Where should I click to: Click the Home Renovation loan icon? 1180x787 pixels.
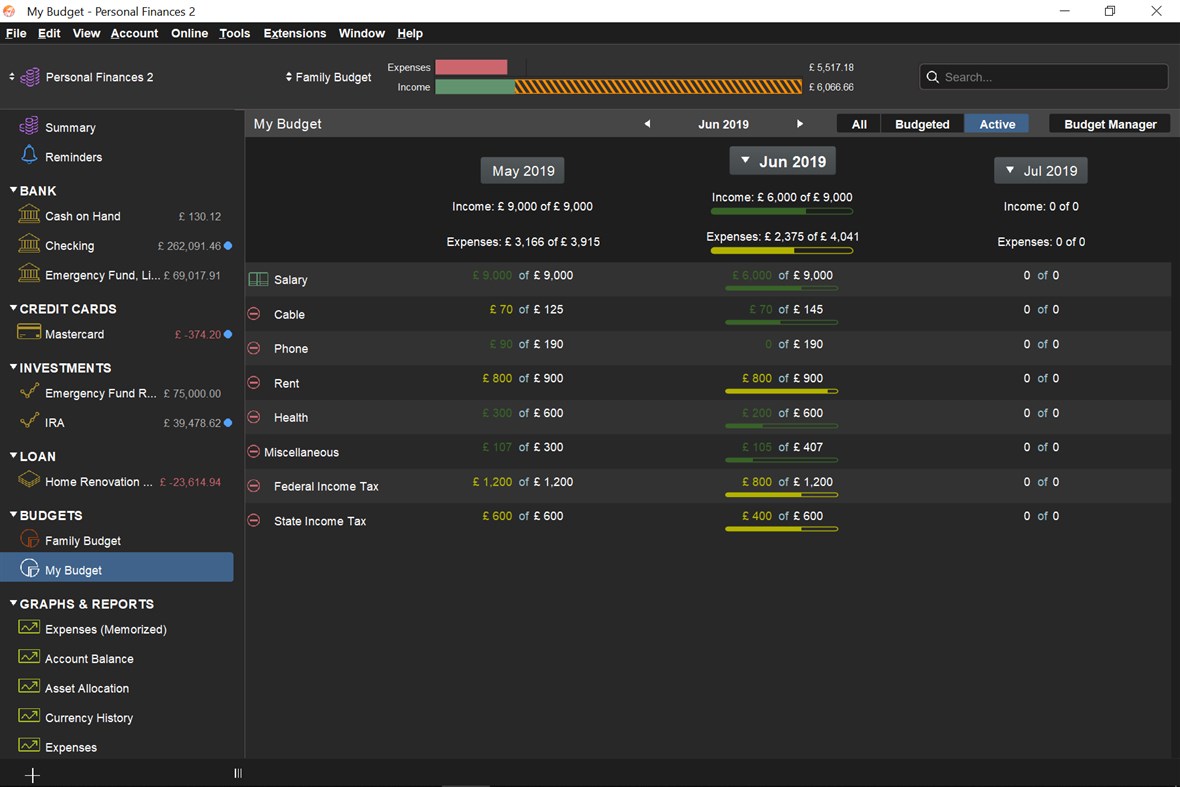[29, 479]
